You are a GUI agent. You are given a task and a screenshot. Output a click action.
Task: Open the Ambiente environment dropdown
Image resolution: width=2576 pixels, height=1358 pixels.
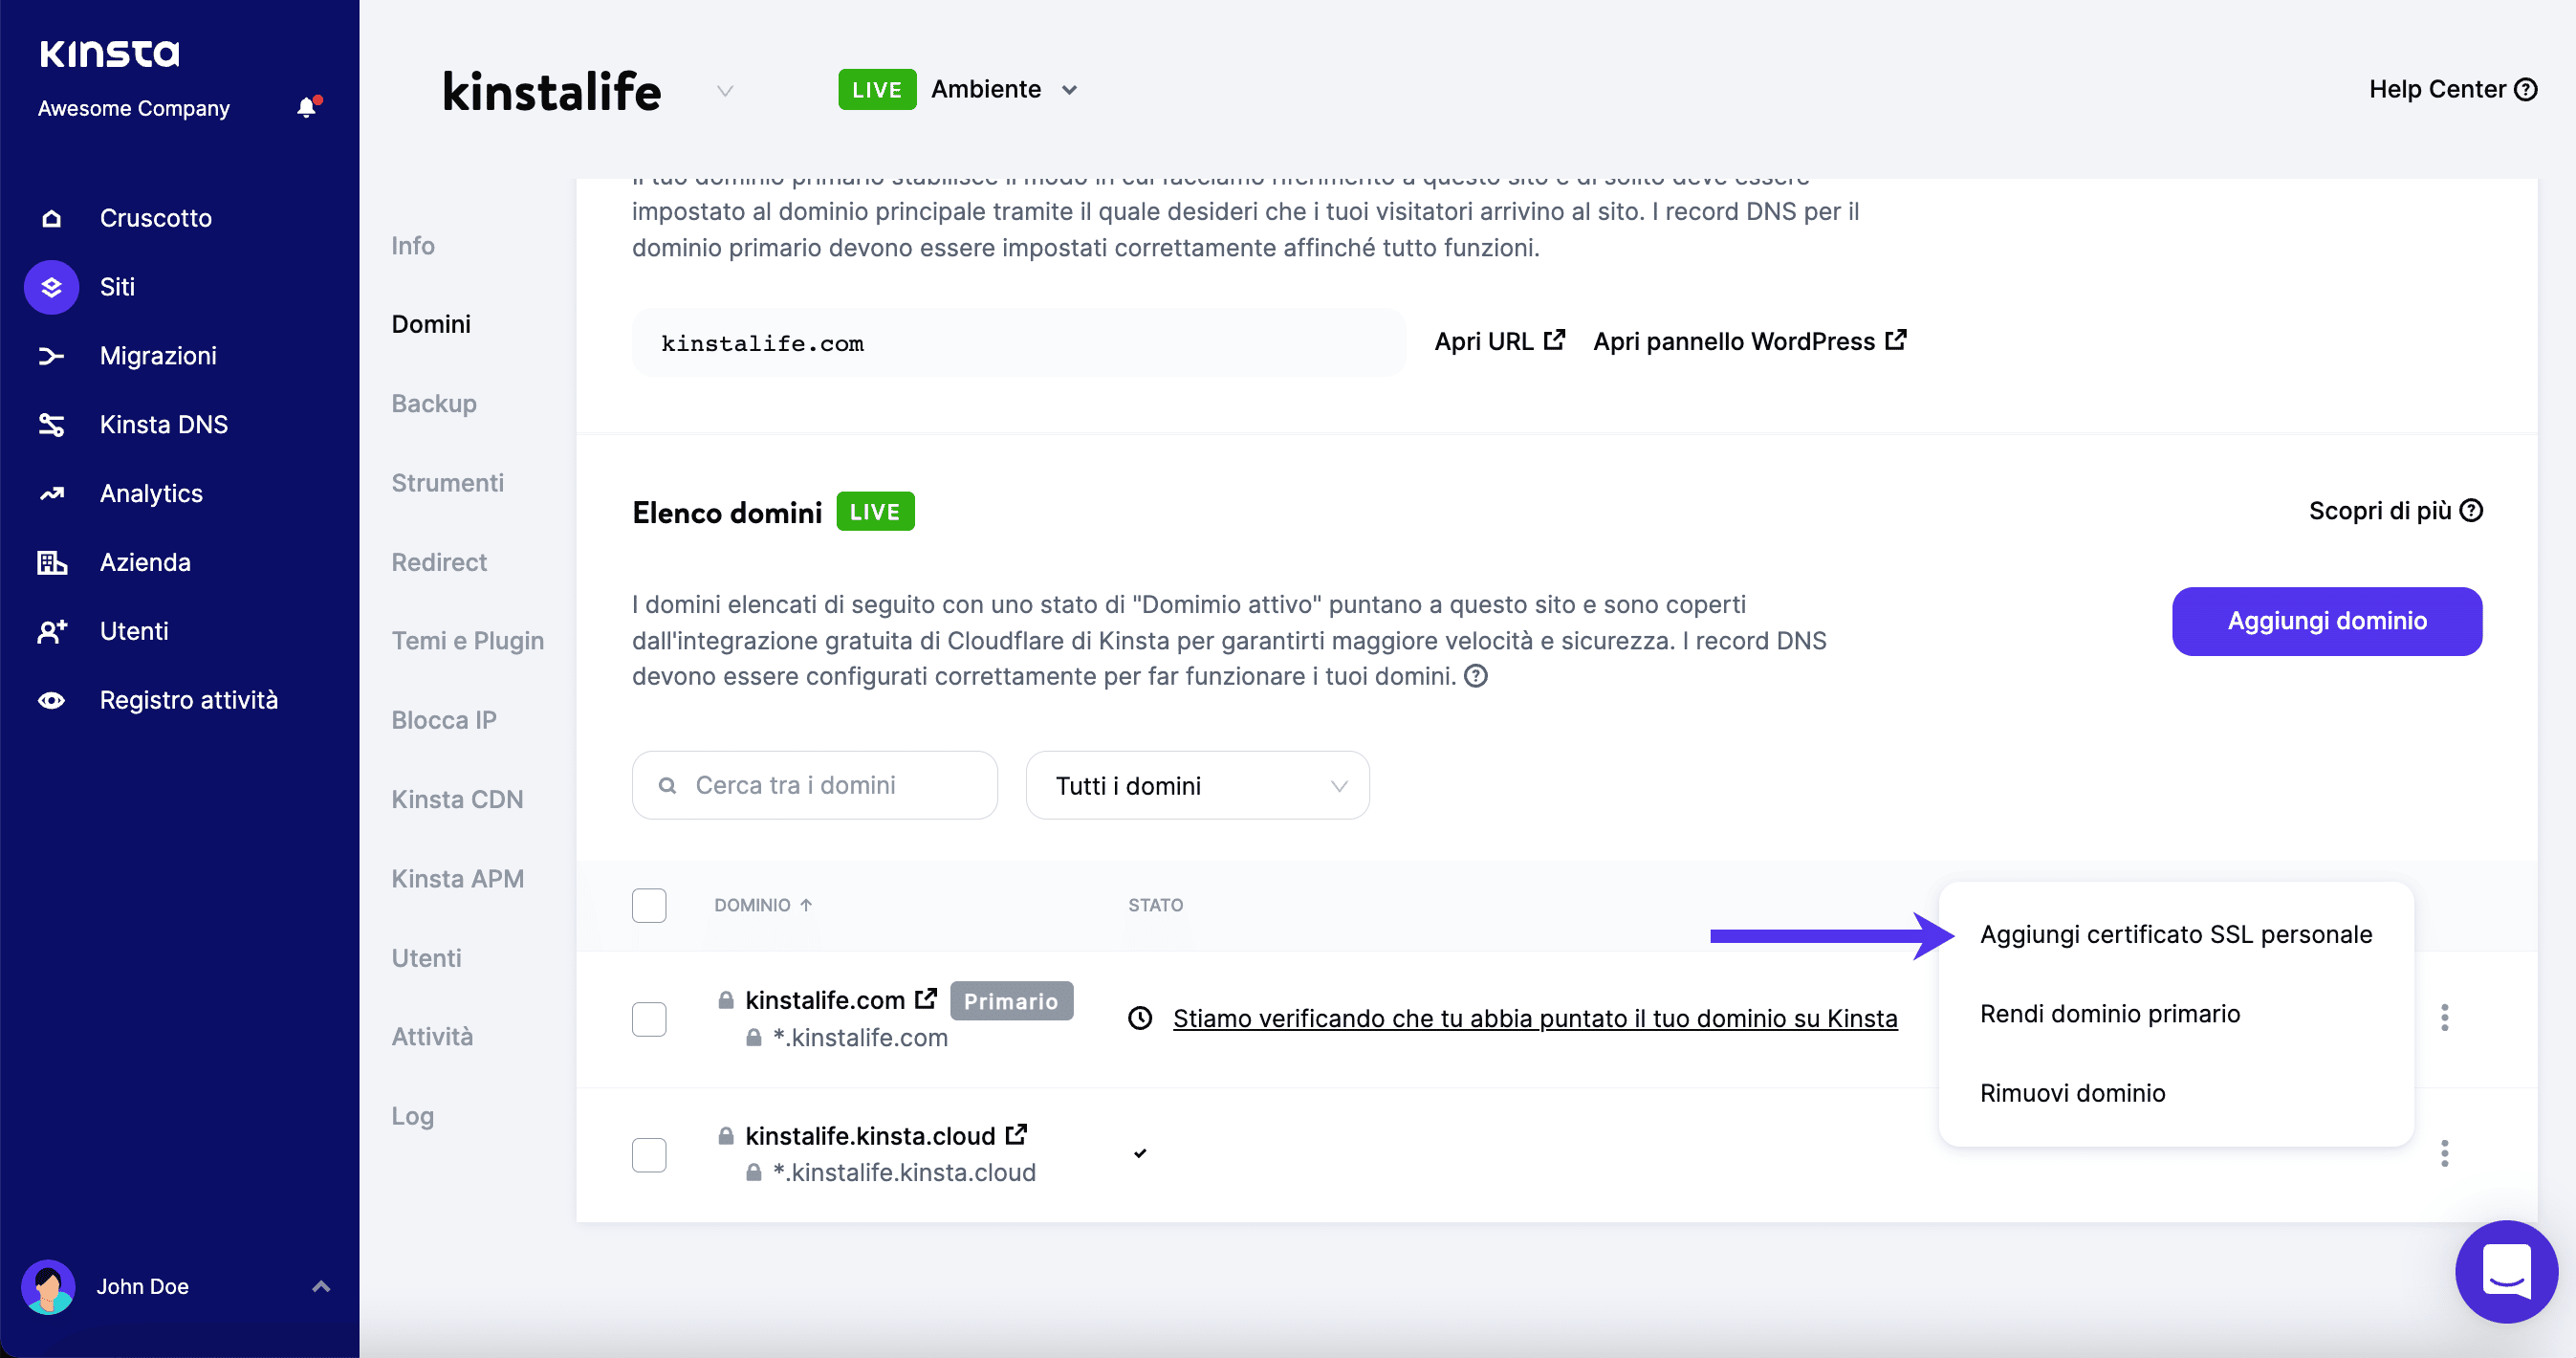(1005, 89)
